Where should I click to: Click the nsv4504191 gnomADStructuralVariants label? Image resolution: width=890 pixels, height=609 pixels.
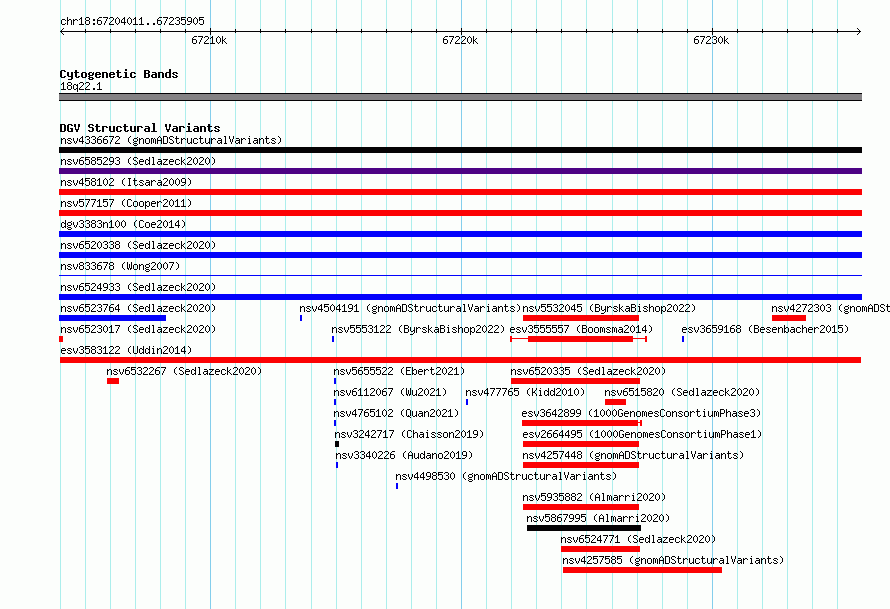click(x=410, y=308)
